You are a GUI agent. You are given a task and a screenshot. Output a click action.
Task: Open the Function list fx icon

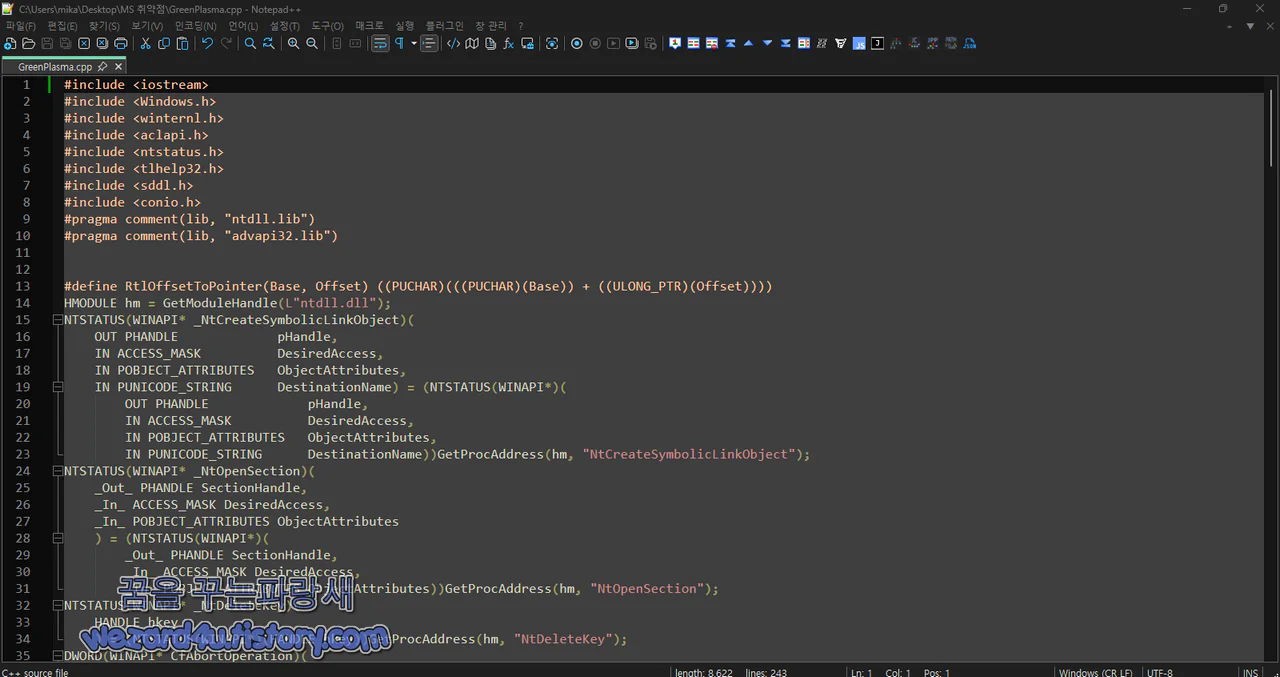508,44
